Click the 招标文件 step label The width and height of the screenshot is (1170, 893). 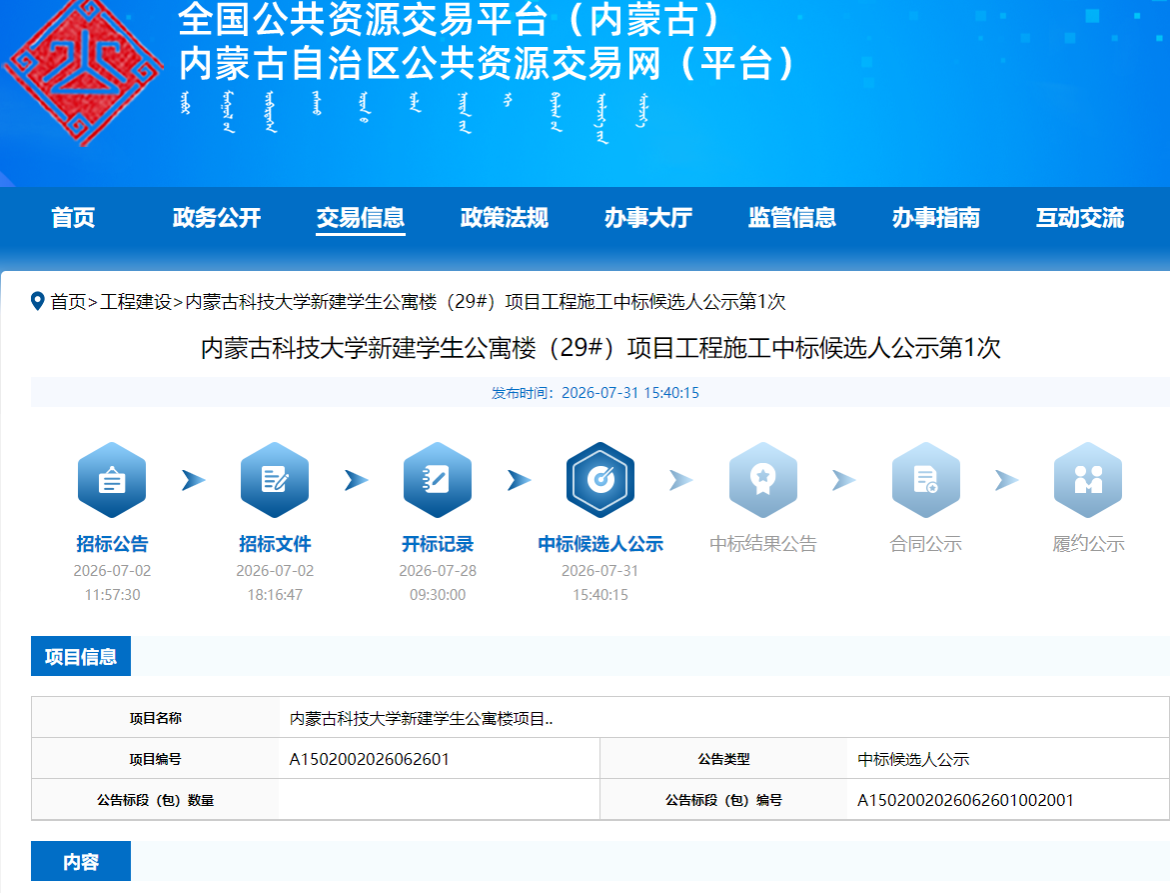click(x=275, y=544)
